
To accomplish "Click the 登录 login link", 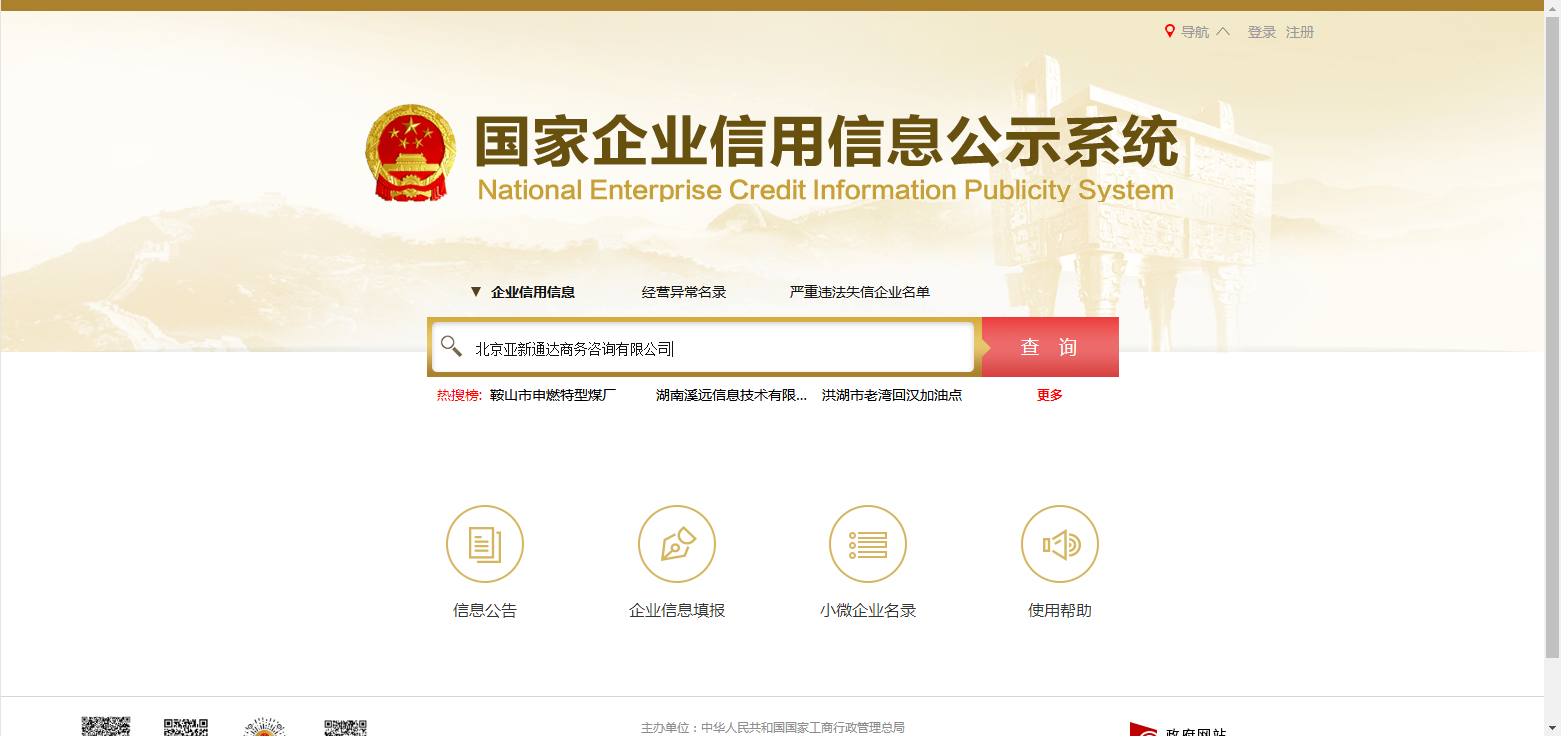I will 1262,32.
